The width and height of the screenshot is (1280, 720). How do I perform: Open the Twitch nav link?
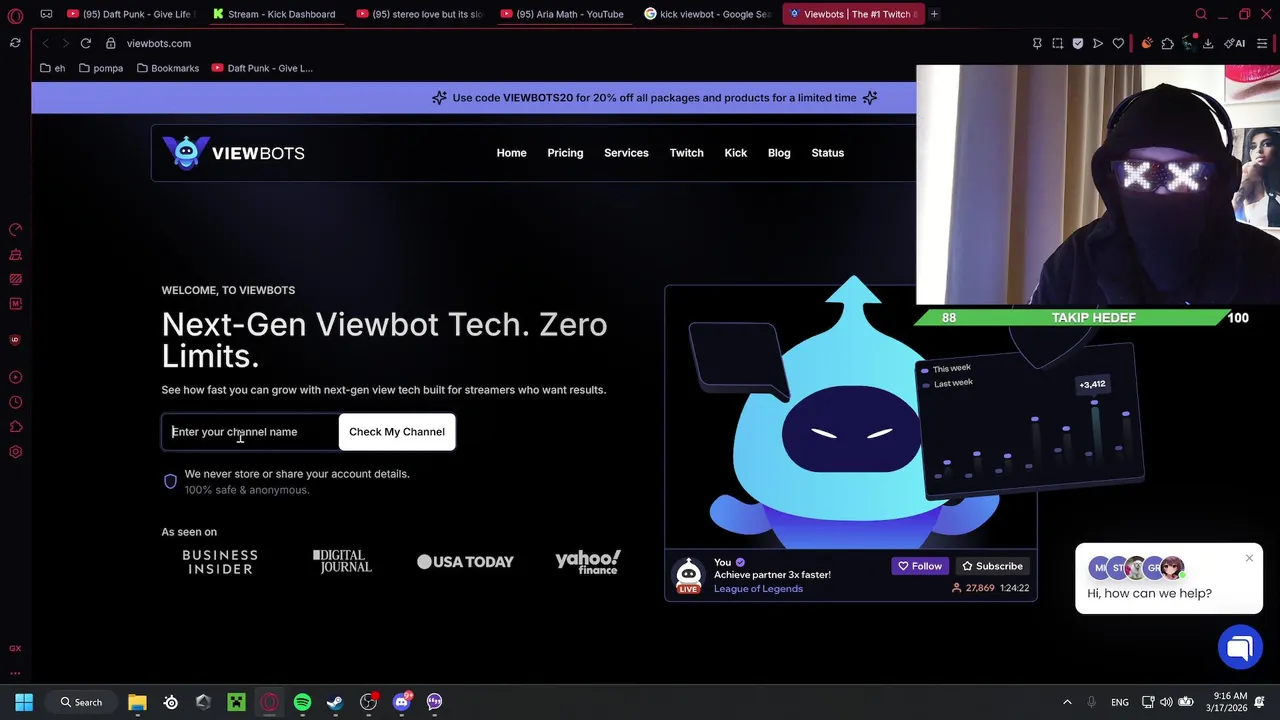(686, 153)
